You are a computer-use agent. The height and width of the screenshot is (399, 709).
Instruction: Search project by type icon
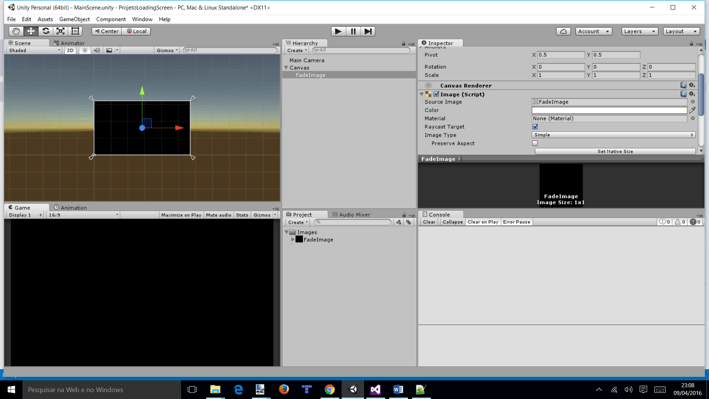(398, 222)
